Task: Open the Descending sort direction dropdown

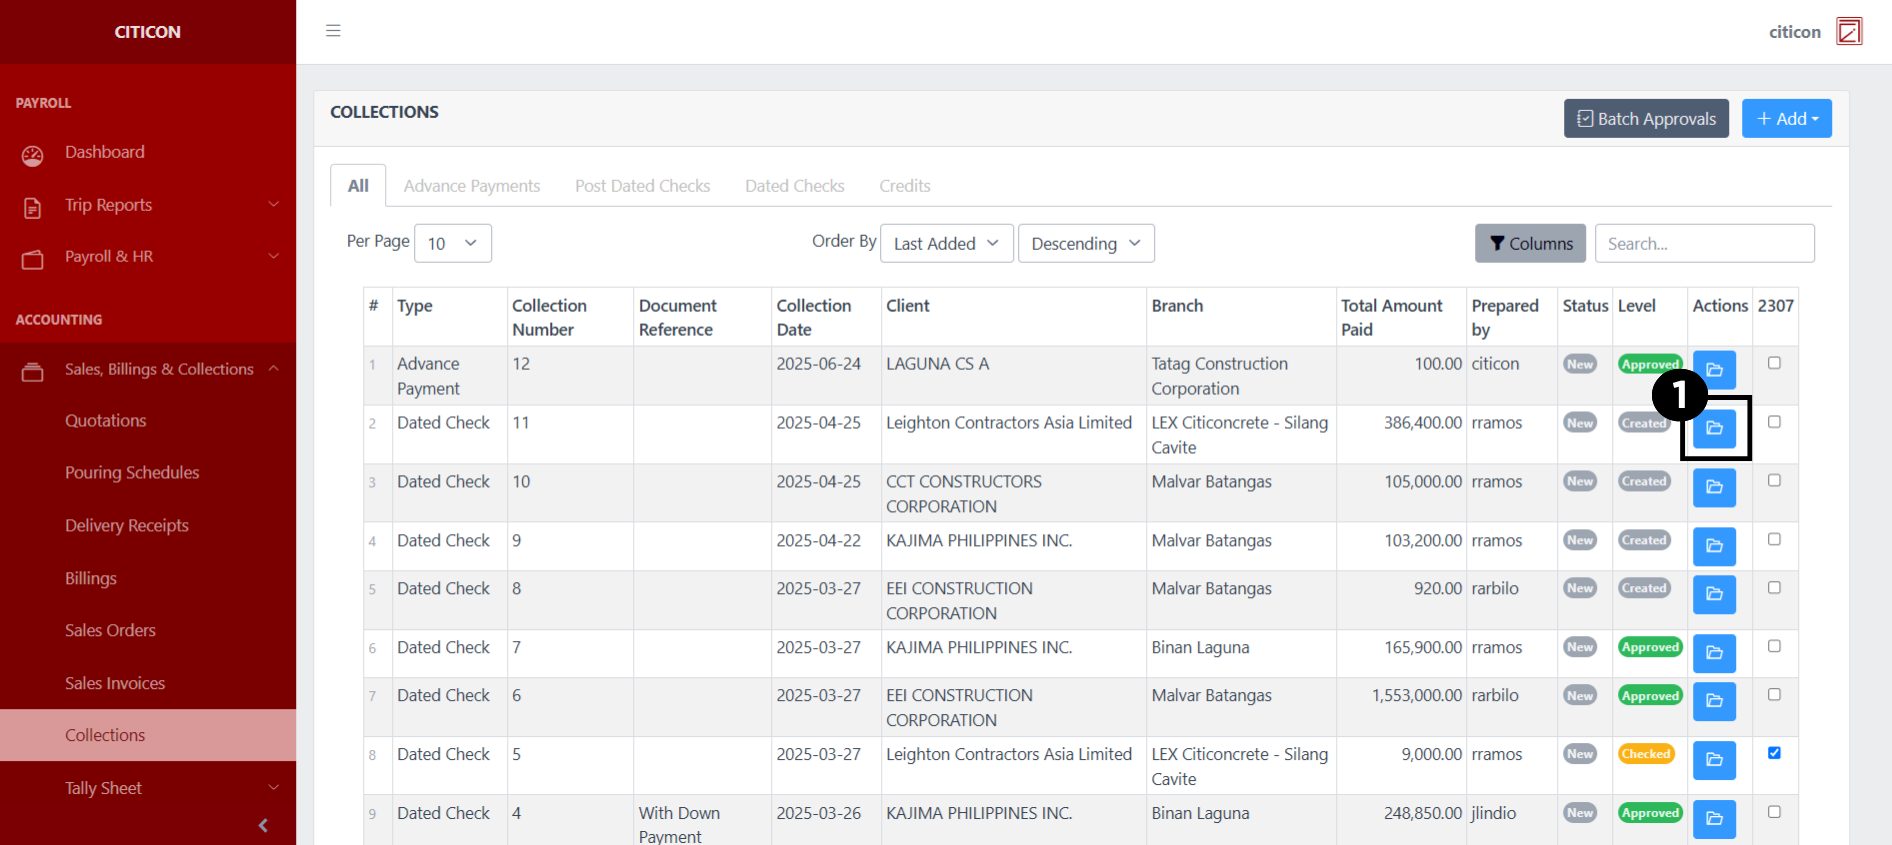Action: point(1085,244)
